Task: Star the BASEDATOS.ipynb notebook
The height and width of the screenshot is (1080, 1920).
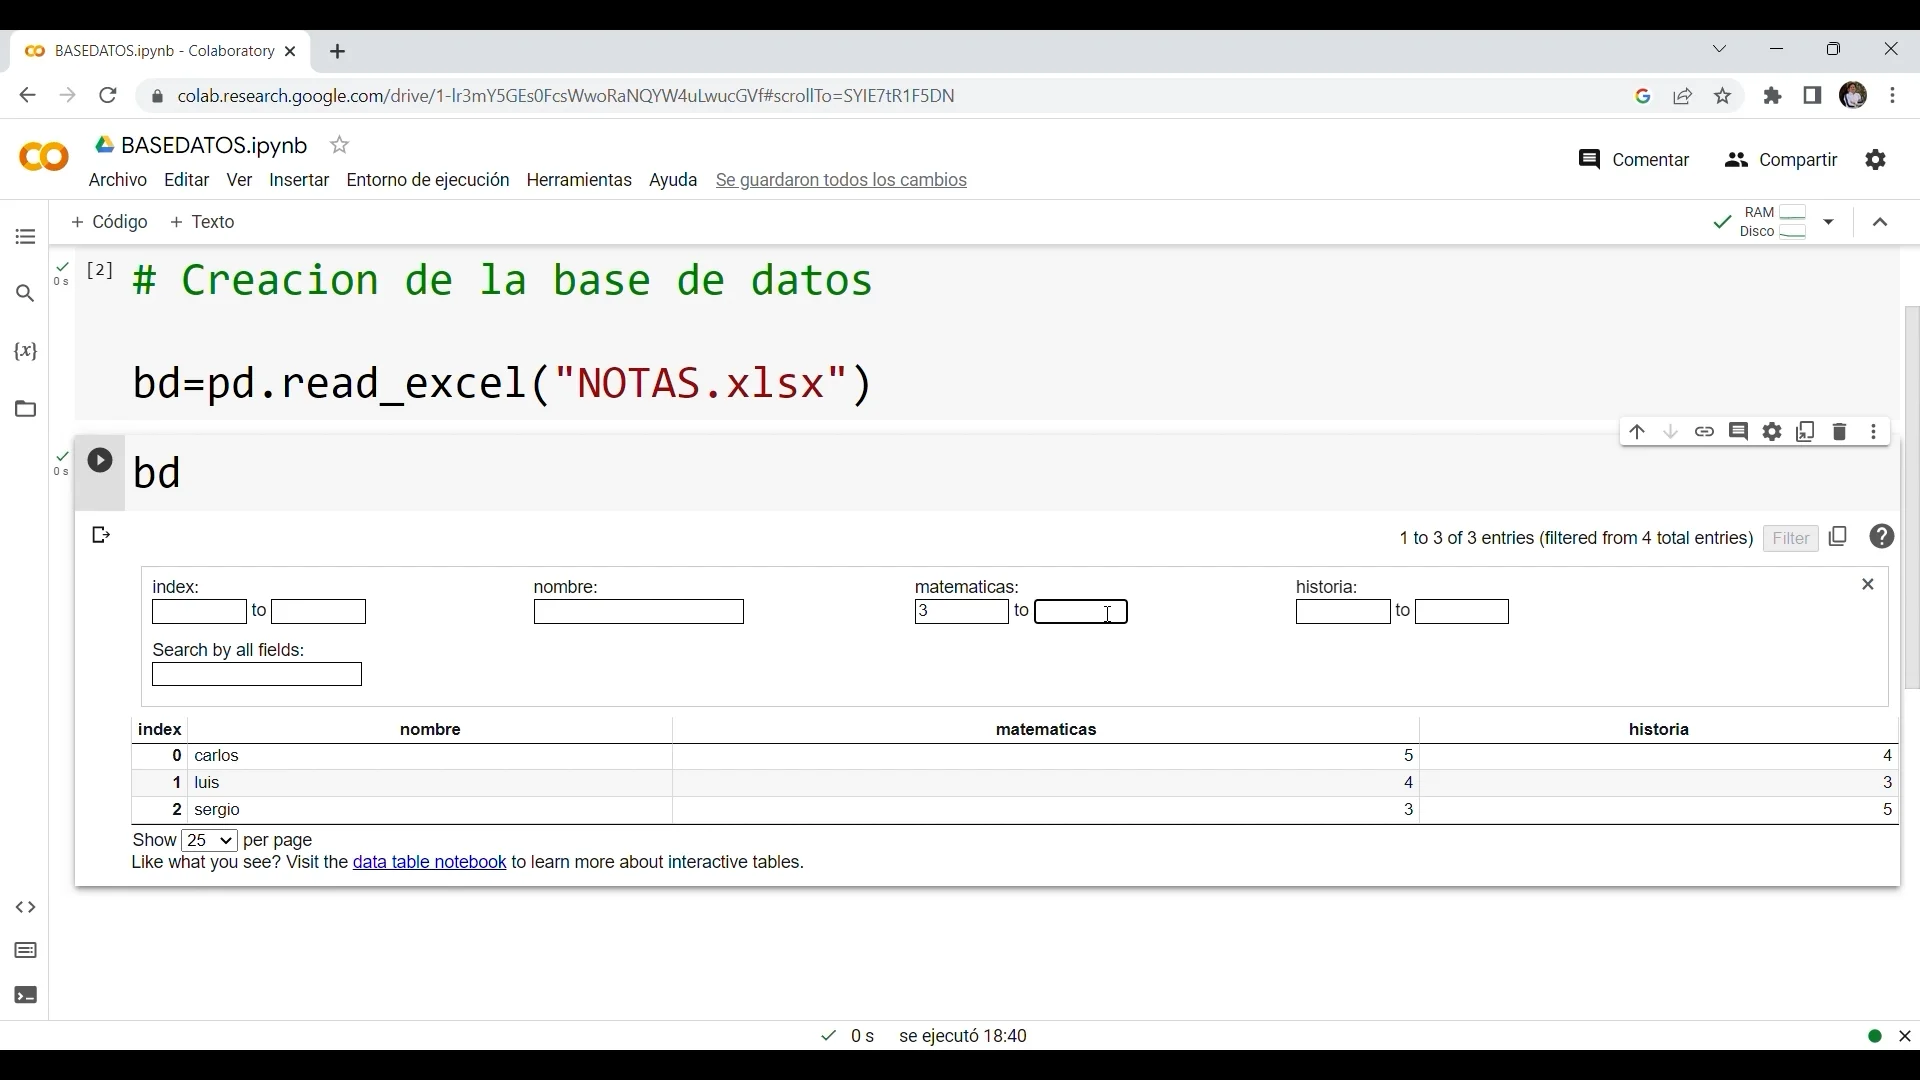Action: pyautogui.click(x=340, y=146)
